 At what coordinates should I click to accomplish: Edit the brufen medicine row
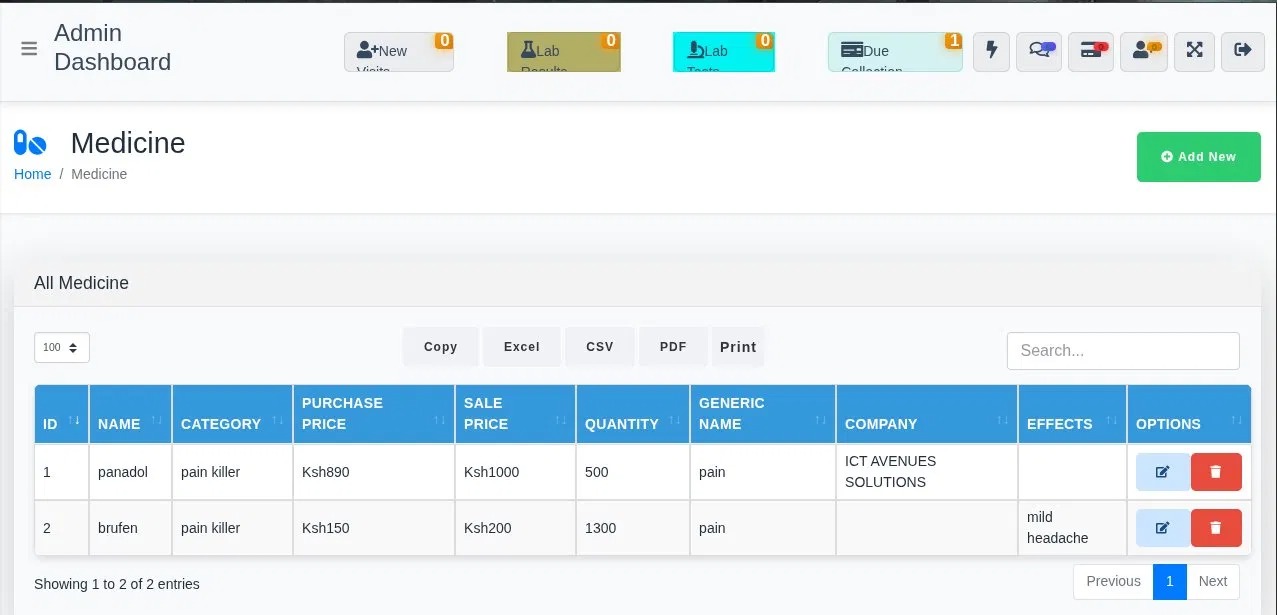[1162, 528]
